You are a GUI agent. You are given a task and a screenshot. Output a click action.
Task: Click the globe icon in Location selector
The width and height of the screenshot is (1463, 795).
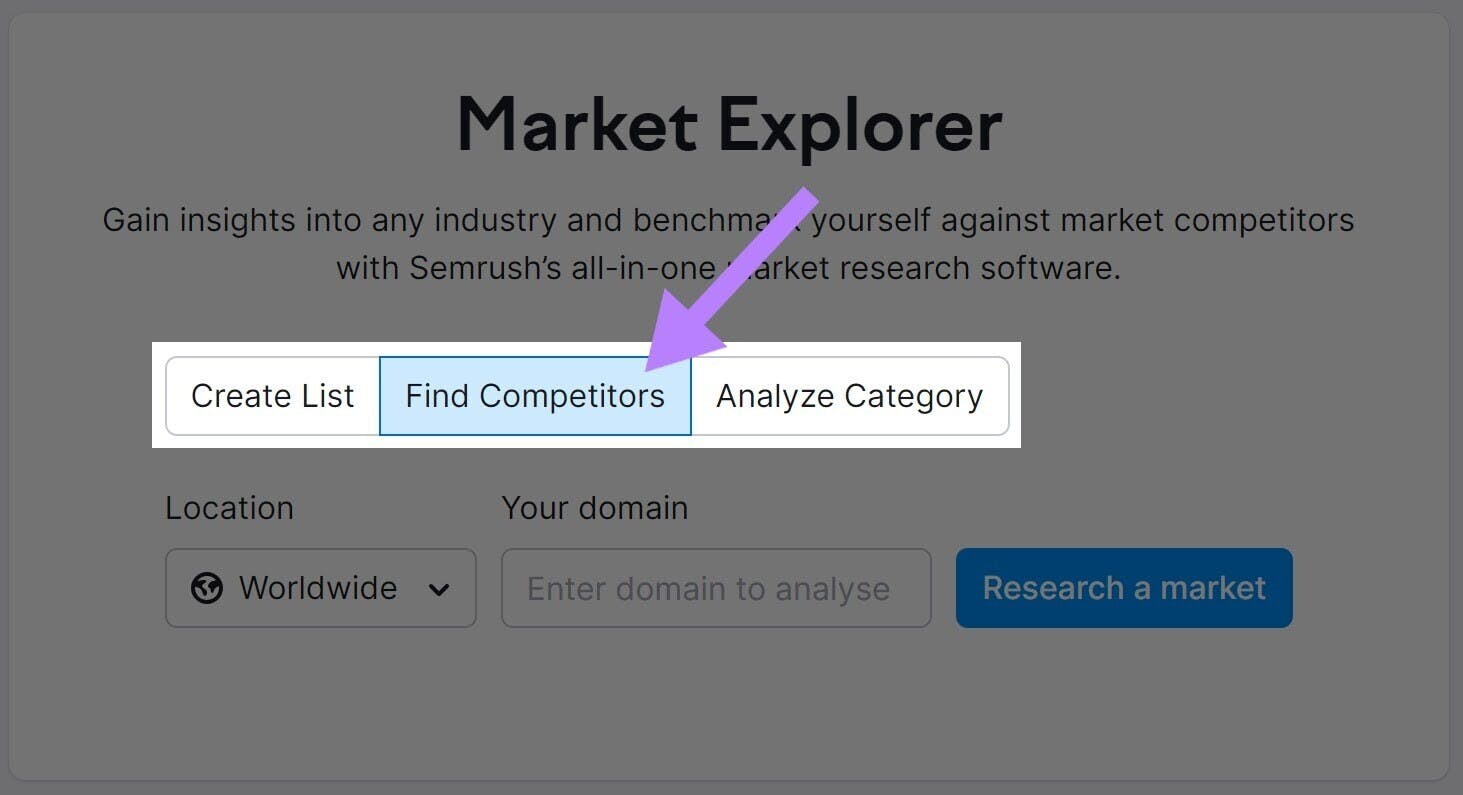(x=207, y=588)
